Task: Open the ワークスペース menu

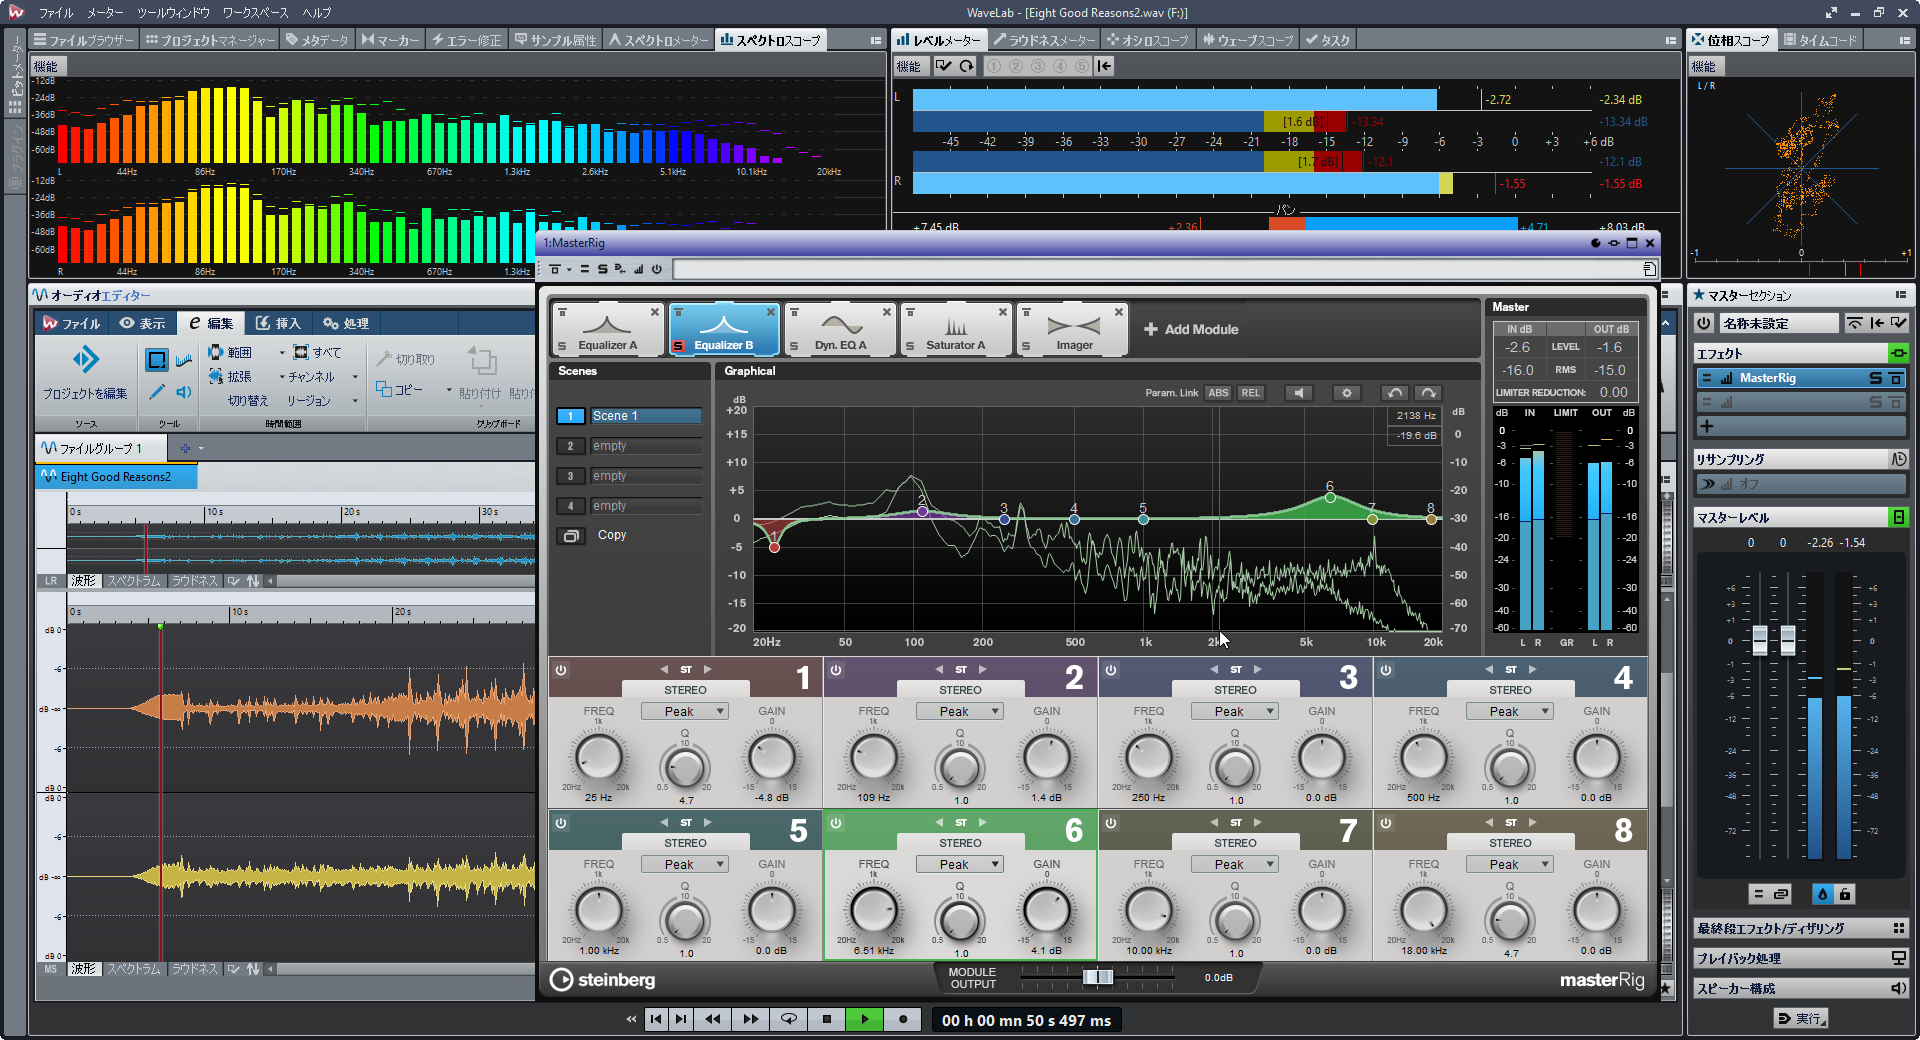Action: pos(255,13)
